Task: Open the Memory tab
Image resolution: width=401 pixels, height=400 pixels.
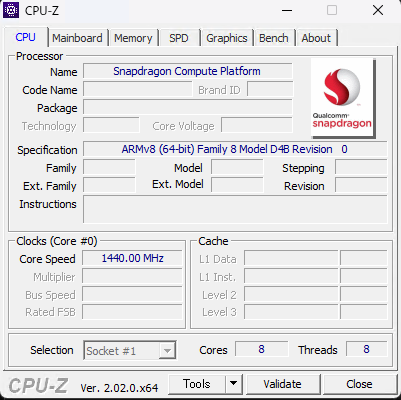Action: pyautogui.click(x=133, y=38)
